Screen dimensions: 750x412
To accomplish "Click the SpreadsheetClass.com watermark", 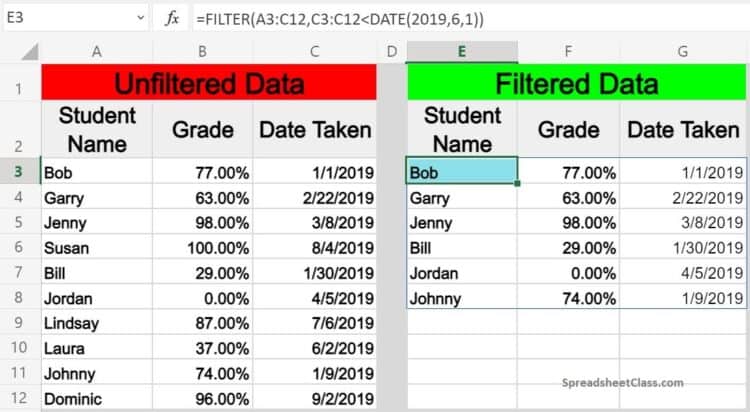I will coord(622,382).
